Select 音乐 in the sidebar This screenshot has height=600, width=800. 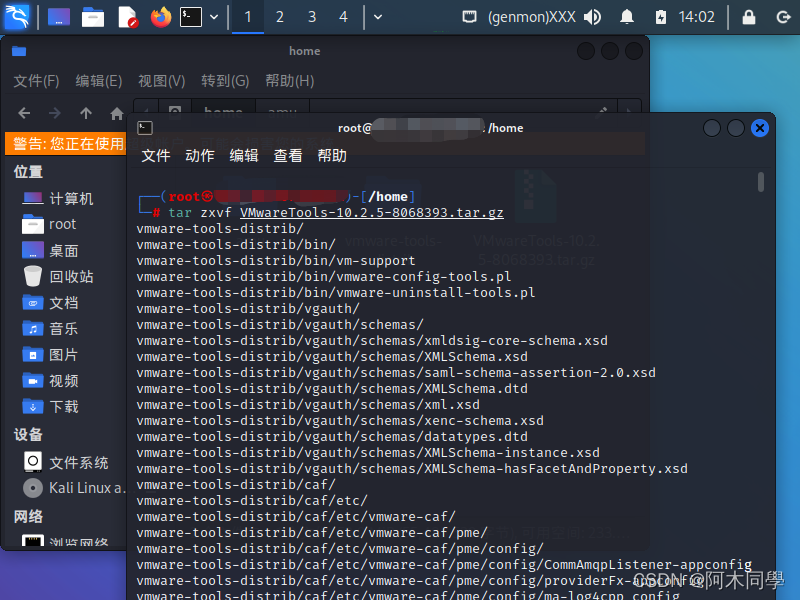50,328
